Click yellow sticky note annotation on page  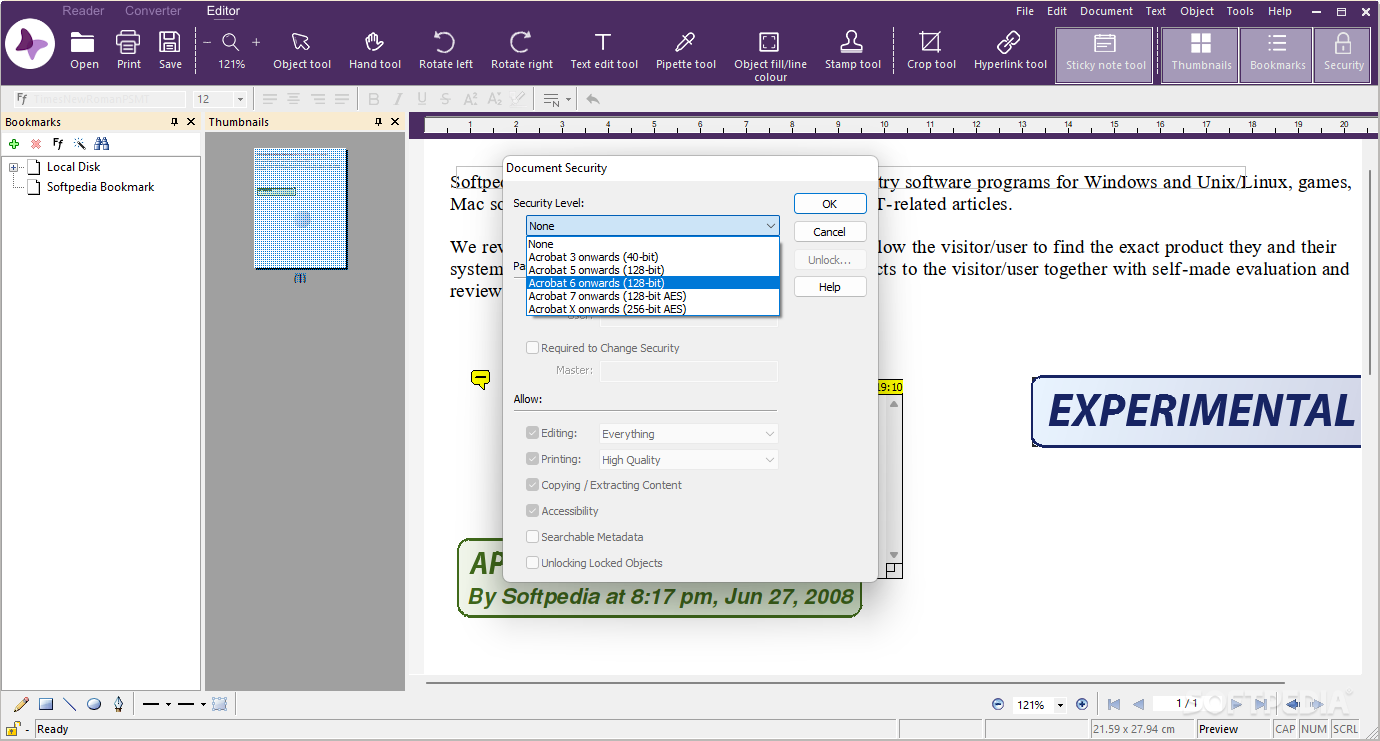pos(480,378)
